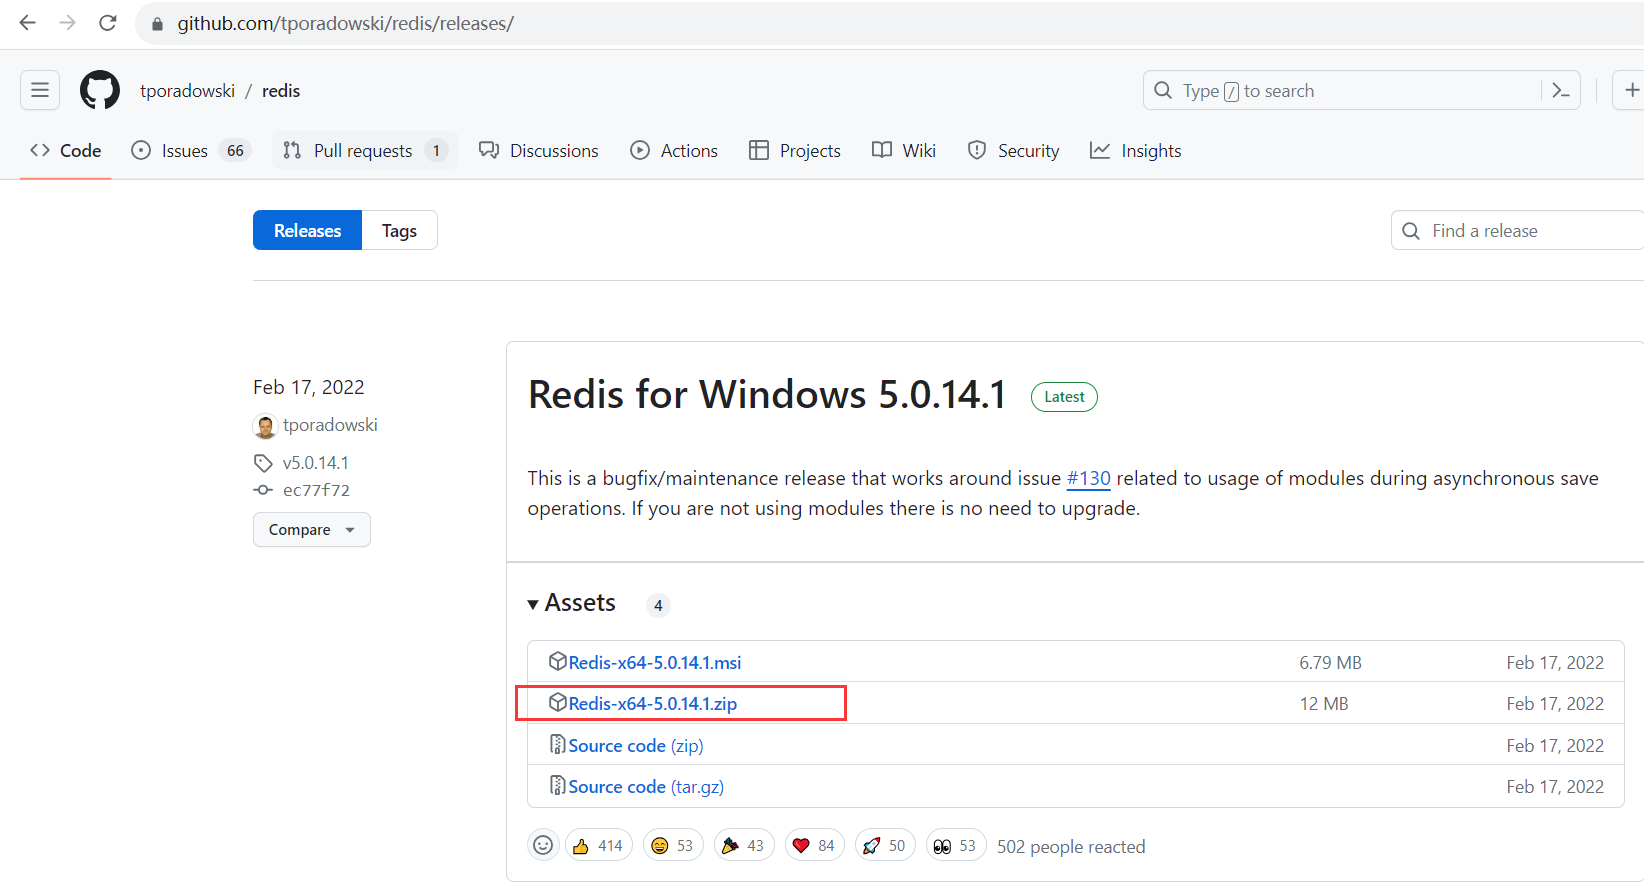Focus the Find a release search field

pos(1517,230)
